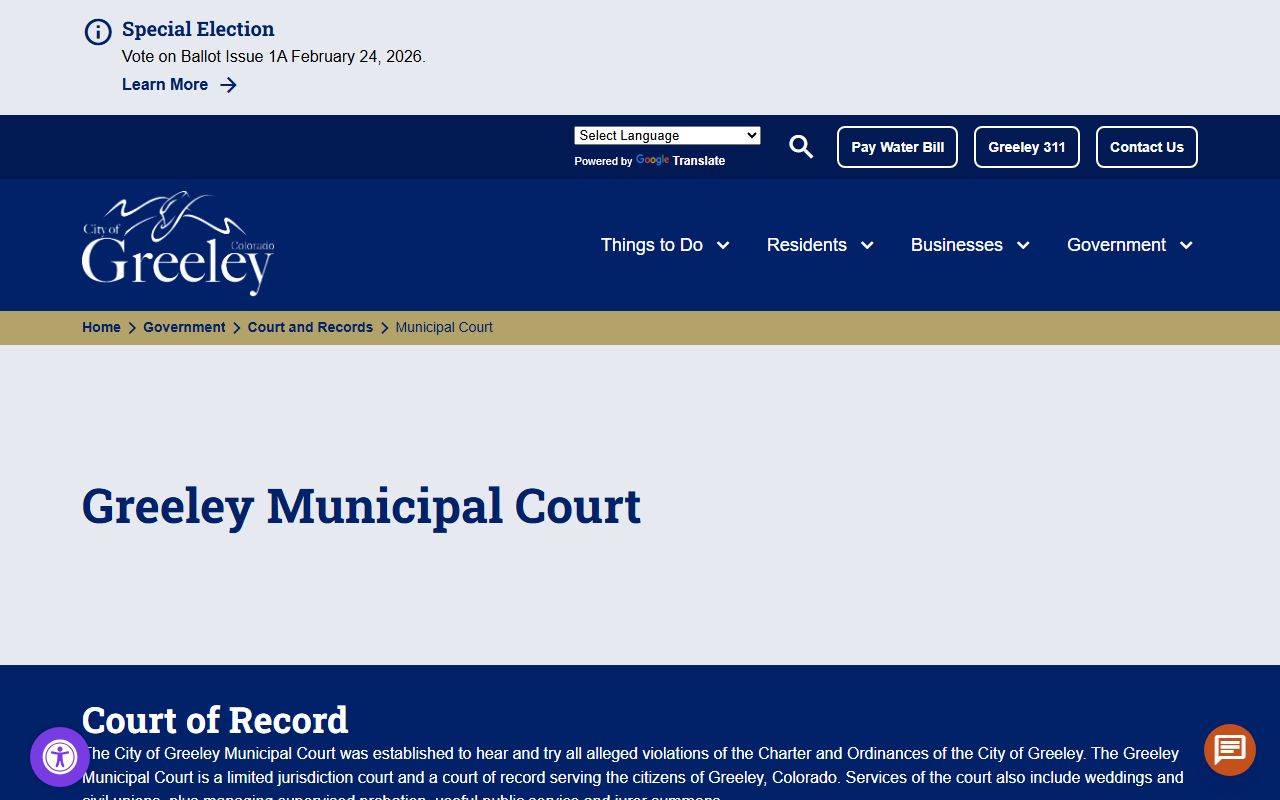
Task: Go to Home breadcrumb link
Action: tap(101, 327)
